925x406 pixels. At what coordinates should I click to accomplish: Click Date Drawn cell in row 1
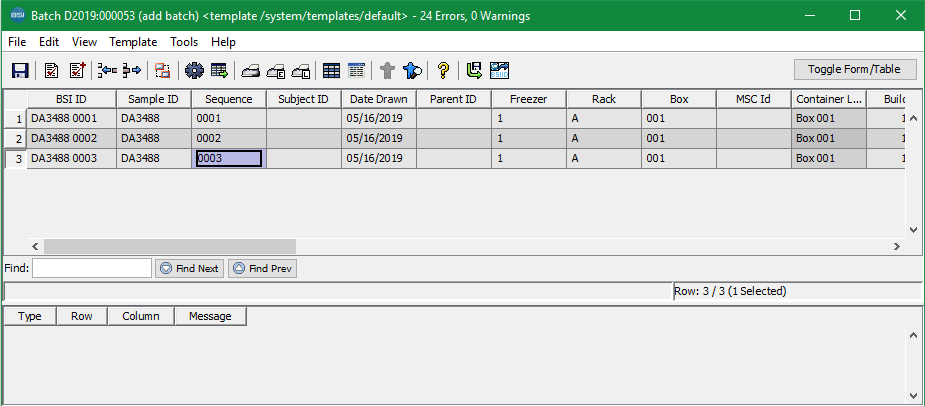pyautogui.click(x=379, y=118)
